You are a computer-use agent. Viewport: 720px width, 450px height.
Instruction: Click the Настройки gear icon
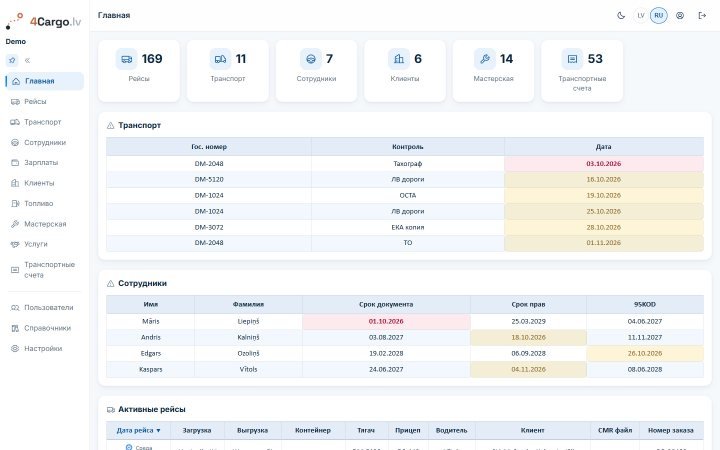pyautogui.click(x=15, y=349)
